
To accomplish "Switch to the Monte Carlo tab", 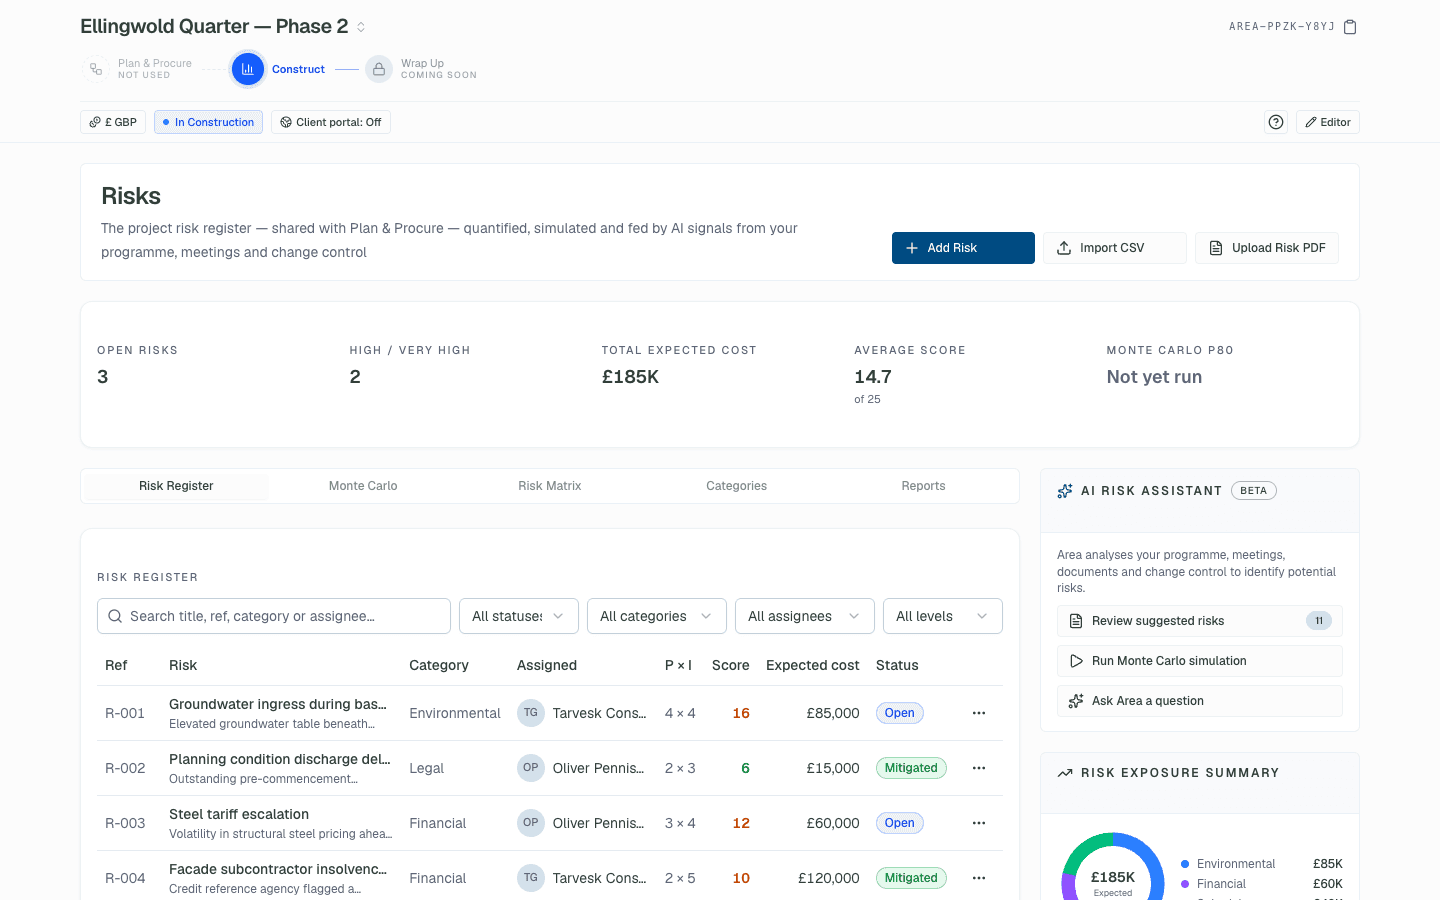I will 363,486.
